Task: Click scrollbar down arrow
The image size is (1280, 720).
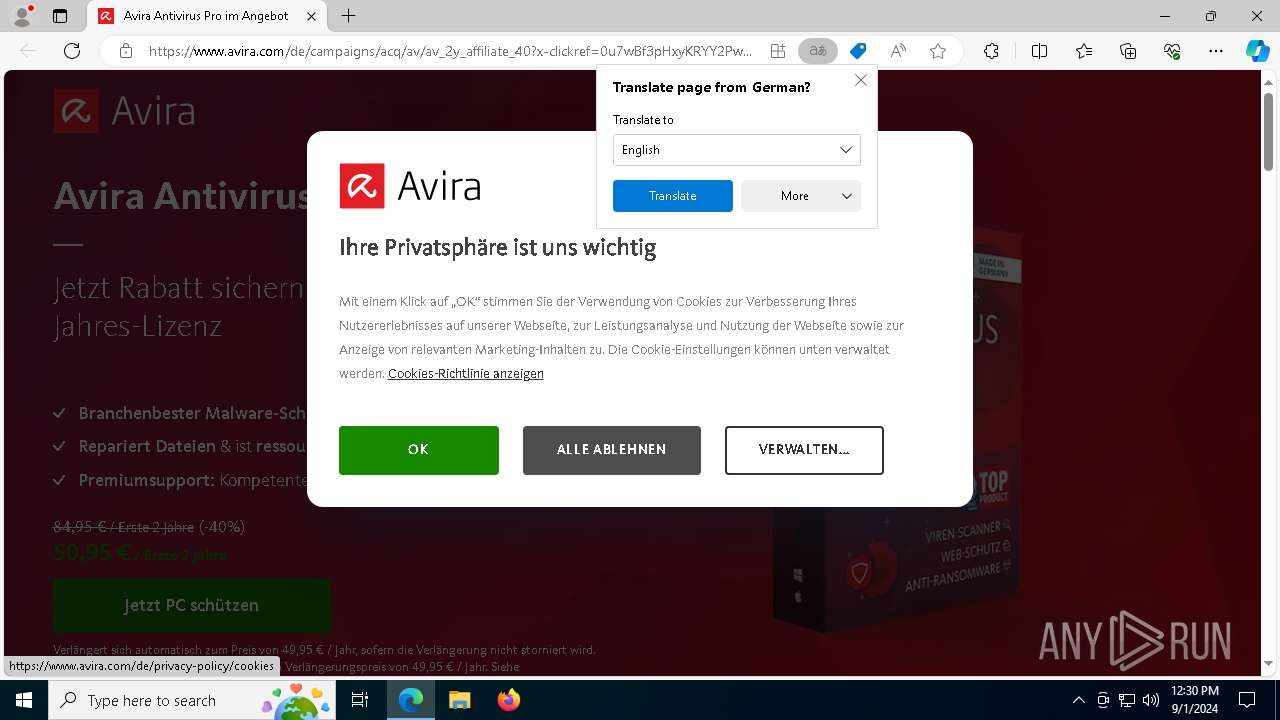Action: coord(1269,663)
